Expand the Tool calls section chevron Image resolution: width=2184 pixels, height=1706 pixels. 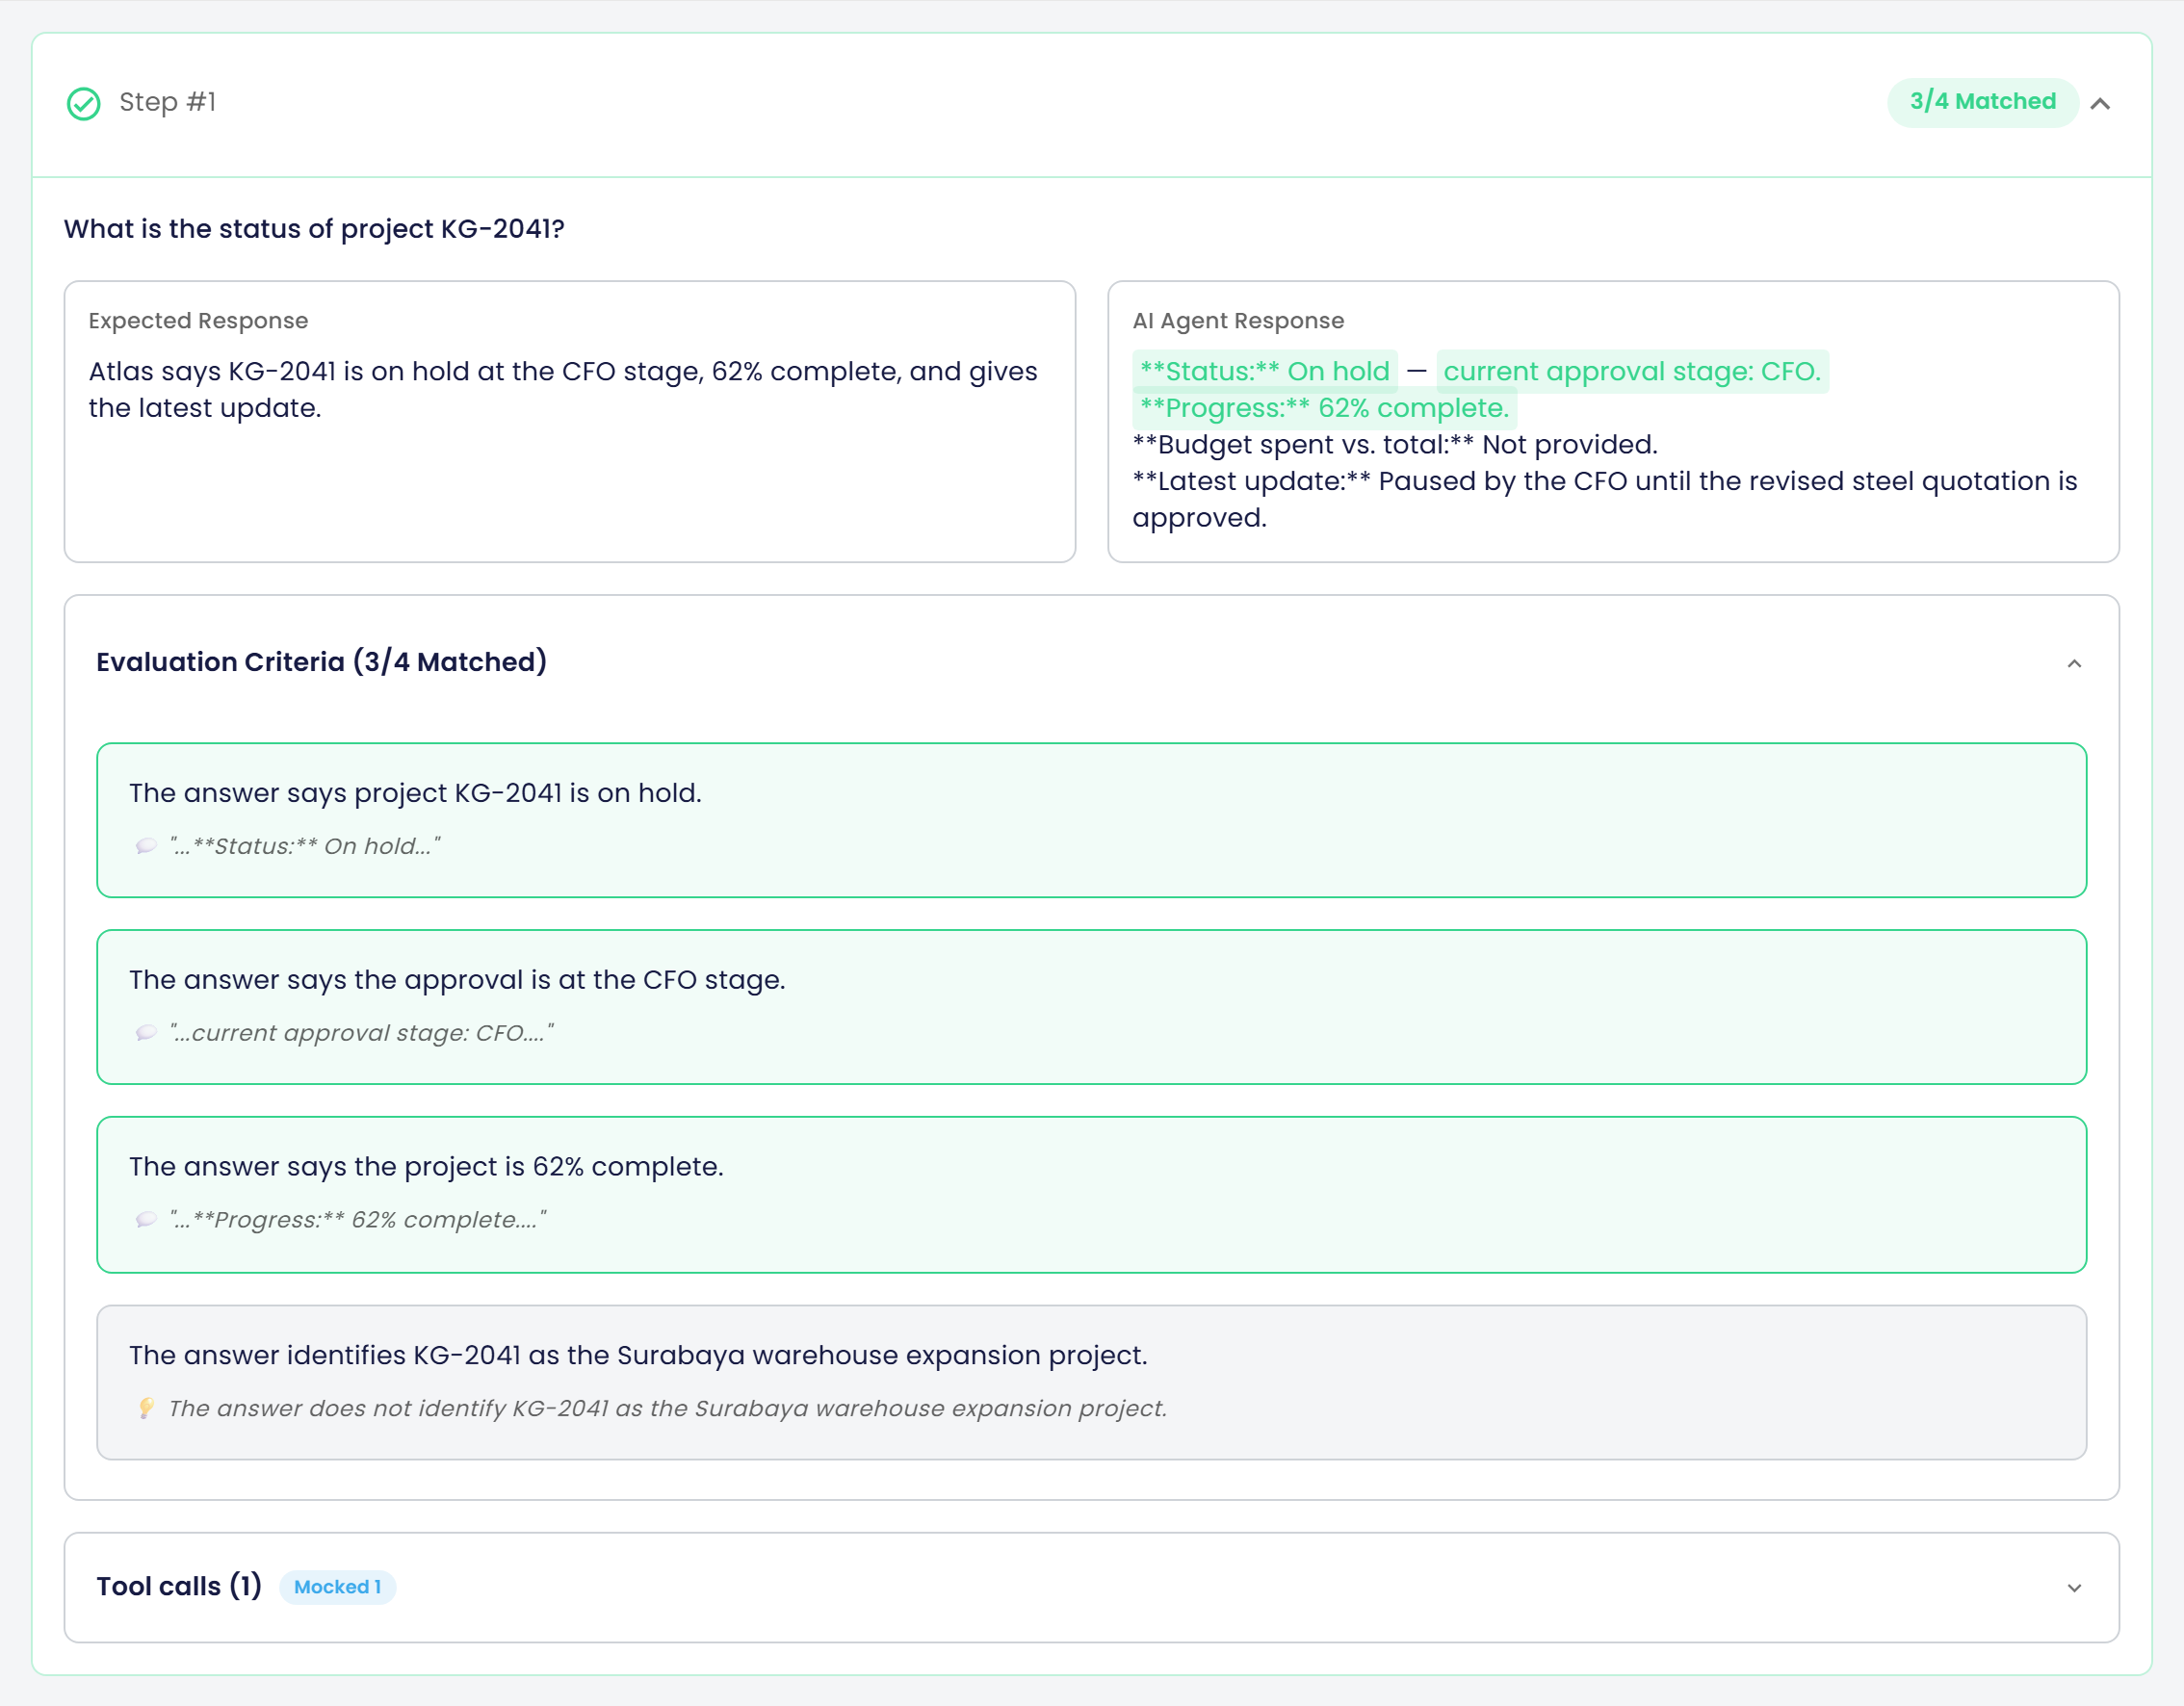click(x=2074, y=1588)
